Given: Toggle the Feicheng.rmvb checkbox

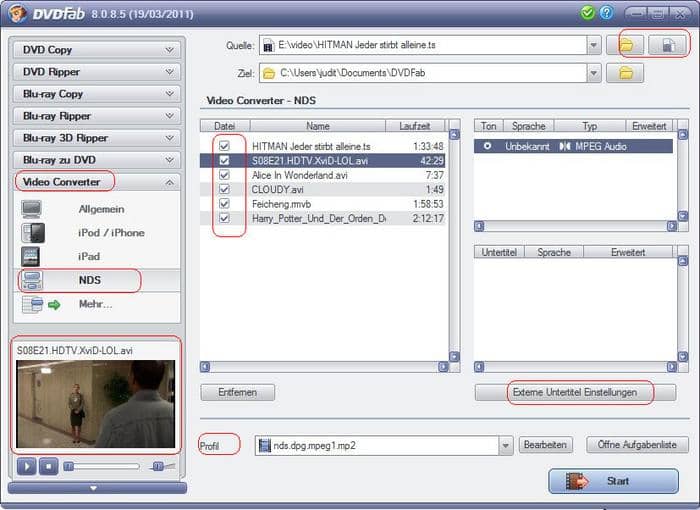Looking at the screenshot, I should point(224,204).
